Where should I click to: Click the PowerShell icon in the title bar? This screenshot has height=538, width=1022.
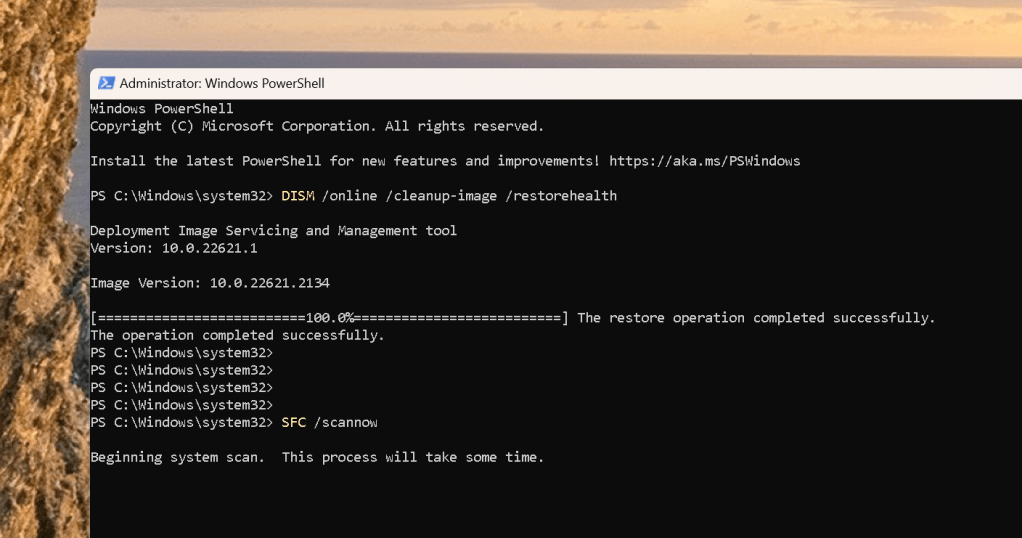tap(106, 83)
